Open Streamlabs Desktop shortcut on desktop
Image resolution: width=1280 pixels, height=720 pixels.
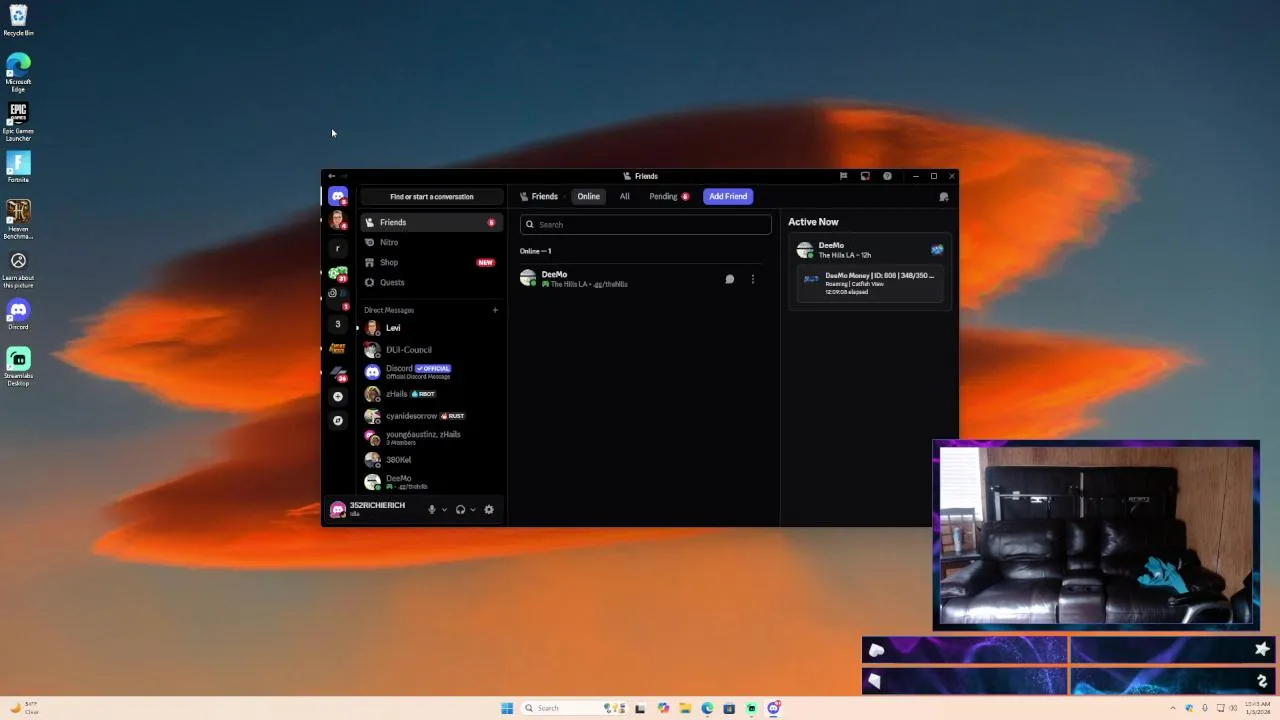[x=18, y=366]
